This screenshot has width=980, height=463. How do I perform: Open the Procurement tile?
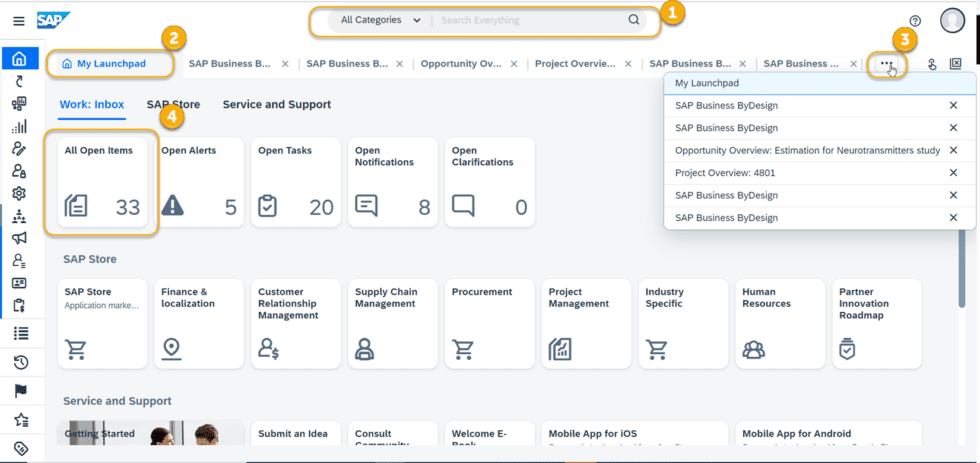point(490,324)
